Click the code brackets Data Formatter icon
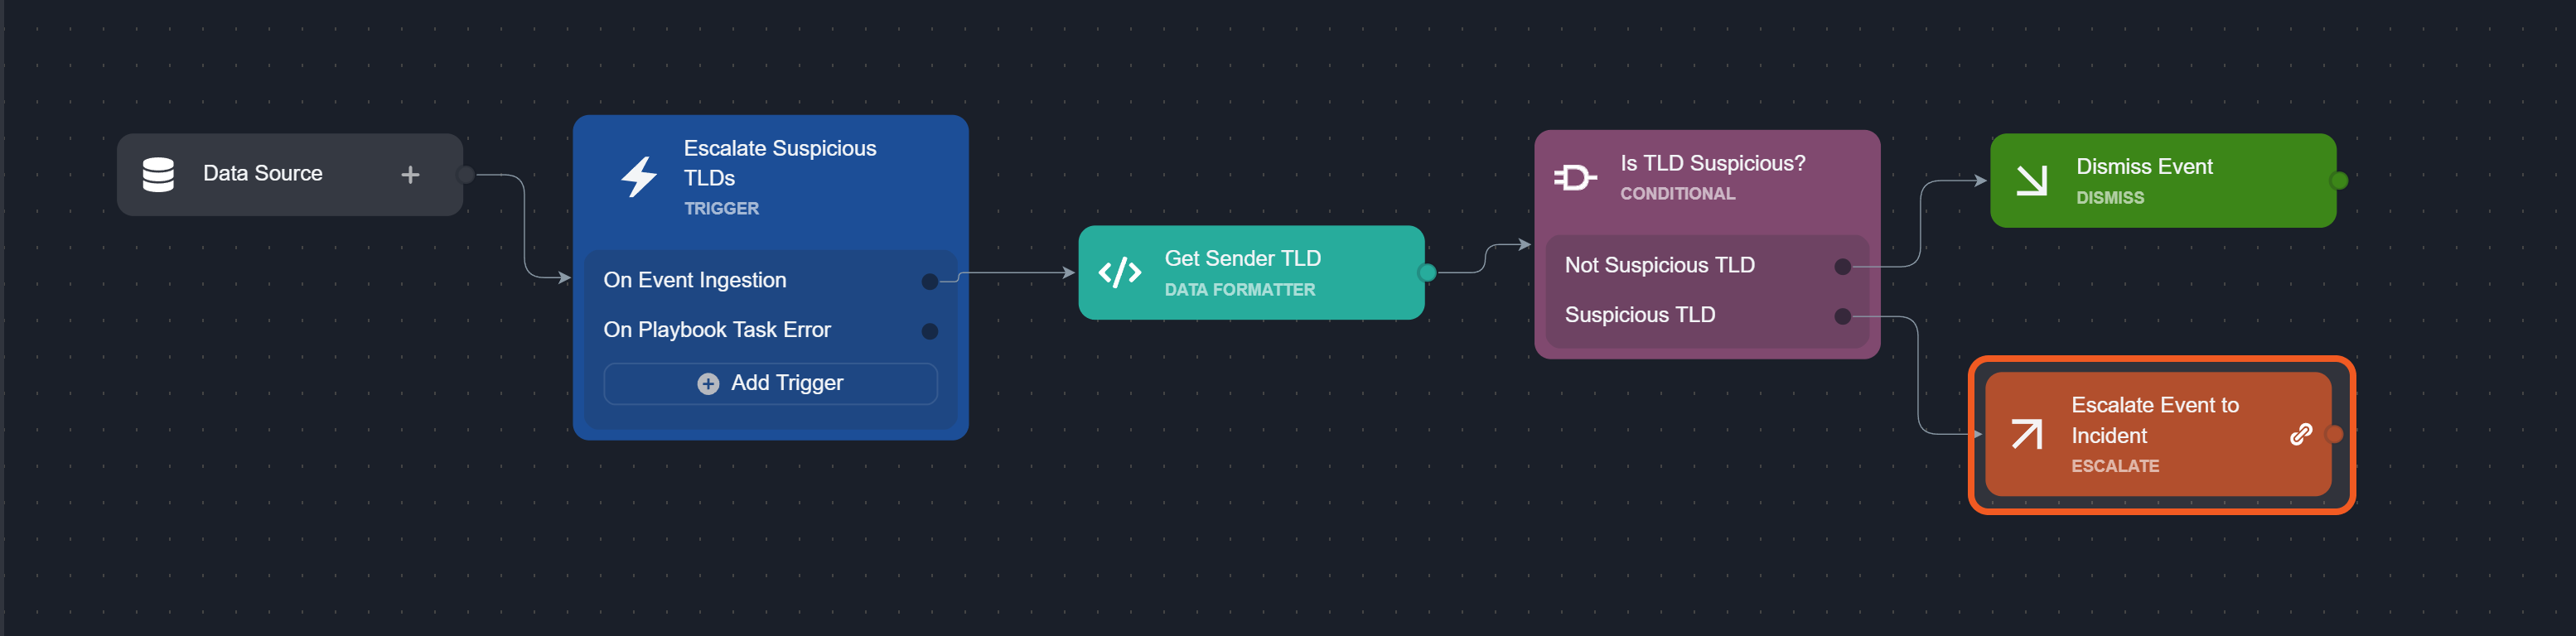The width and height of the screenshot is (2576, 636). pyautogui.click(x=1119, y=272)
